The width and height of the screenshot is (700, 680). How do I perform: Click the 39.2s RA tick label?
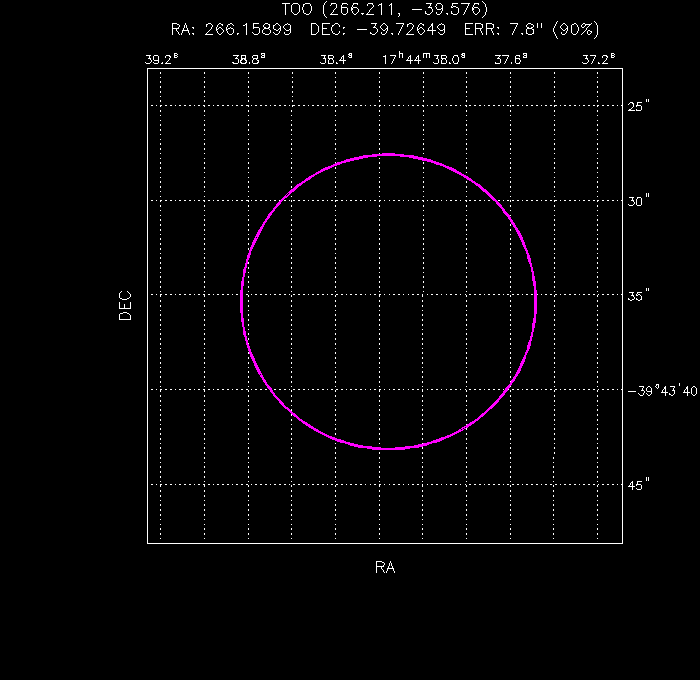click(162, 59)
